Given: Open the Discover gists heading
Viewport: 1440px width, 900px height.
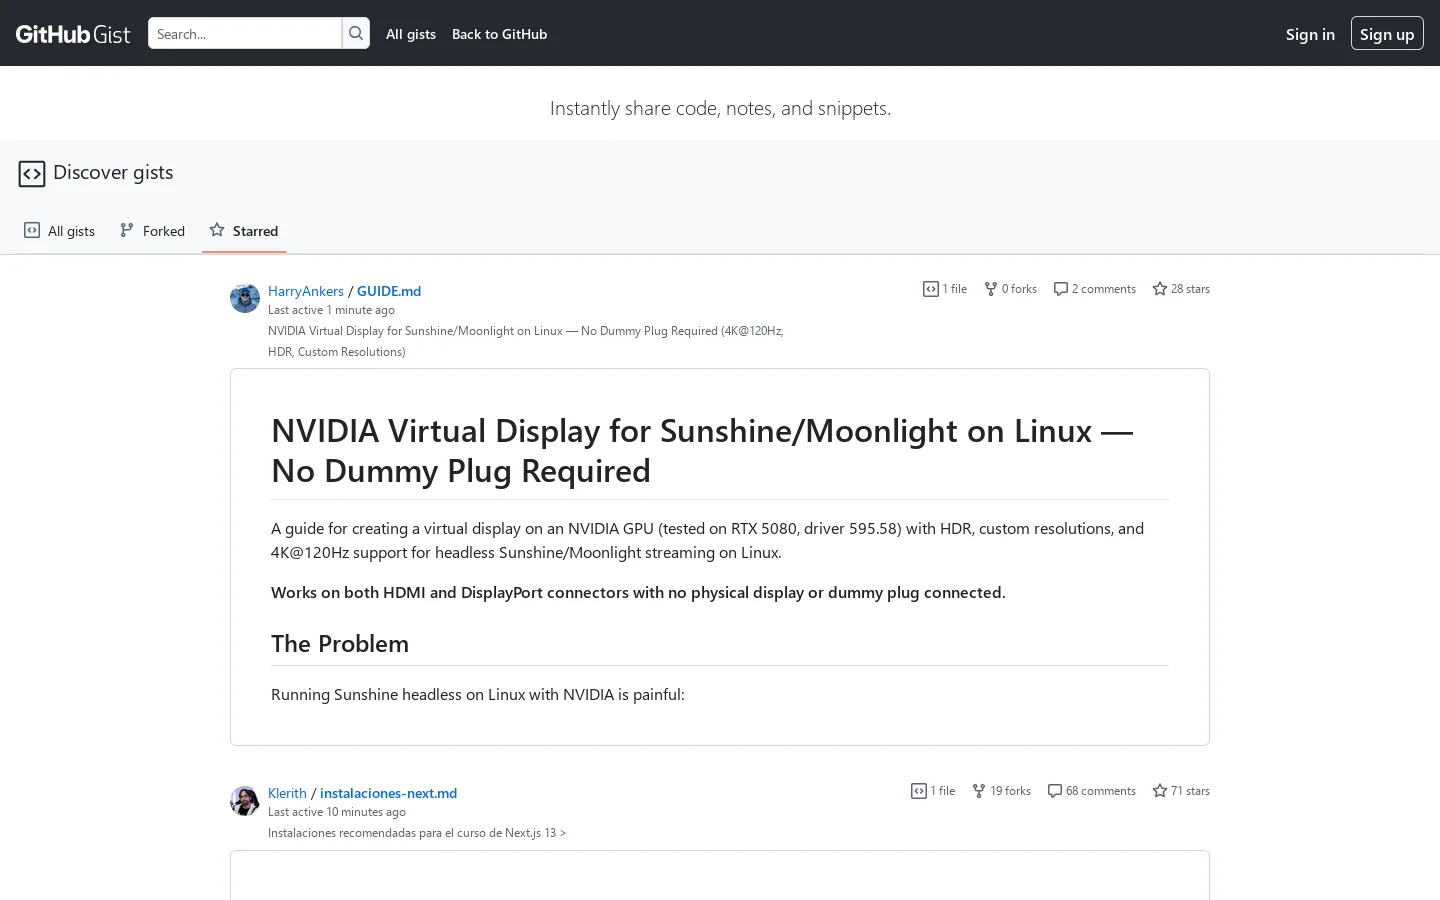Looking at the screenshot, I should pyautogui.click(x=113, y=172).
